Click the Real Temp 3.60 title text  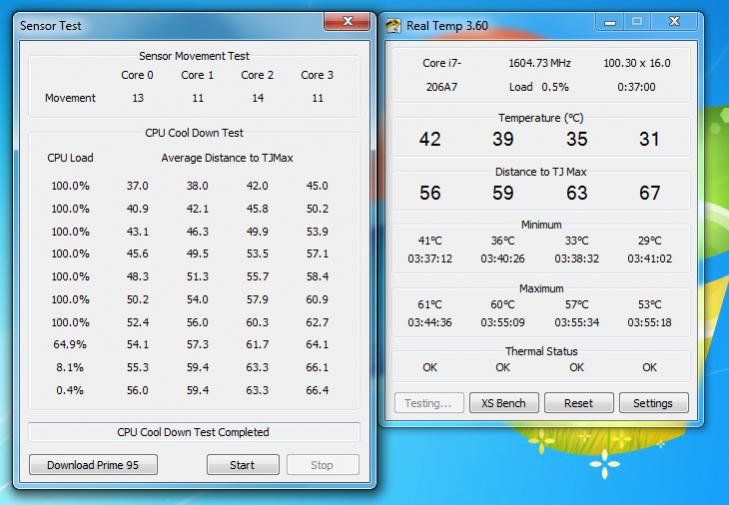[x=447, y=26]
